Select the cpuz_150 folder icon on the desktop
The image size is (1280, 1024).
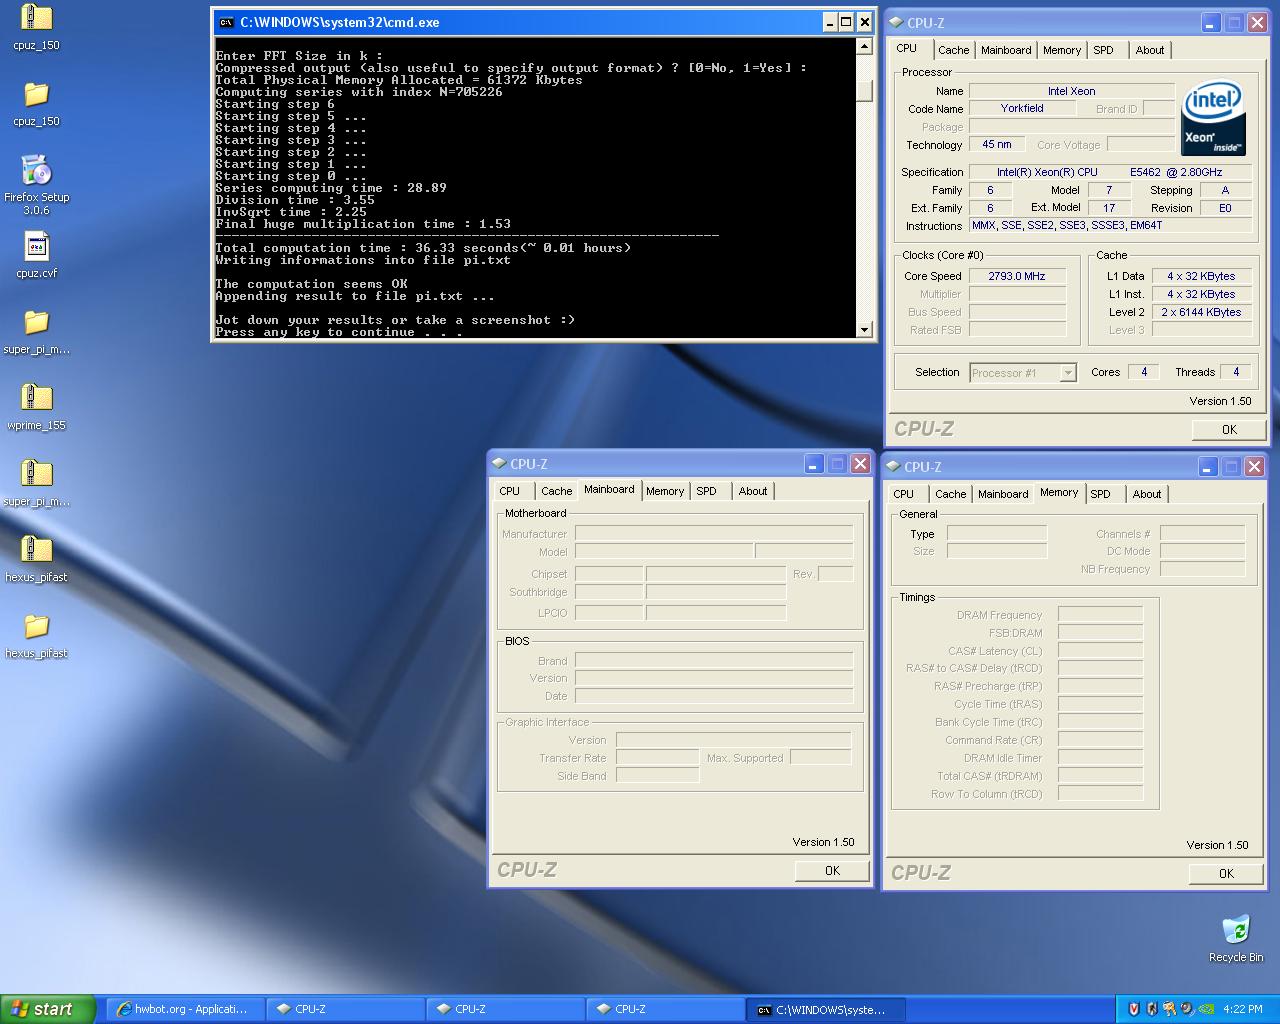(x=36, y=94)
